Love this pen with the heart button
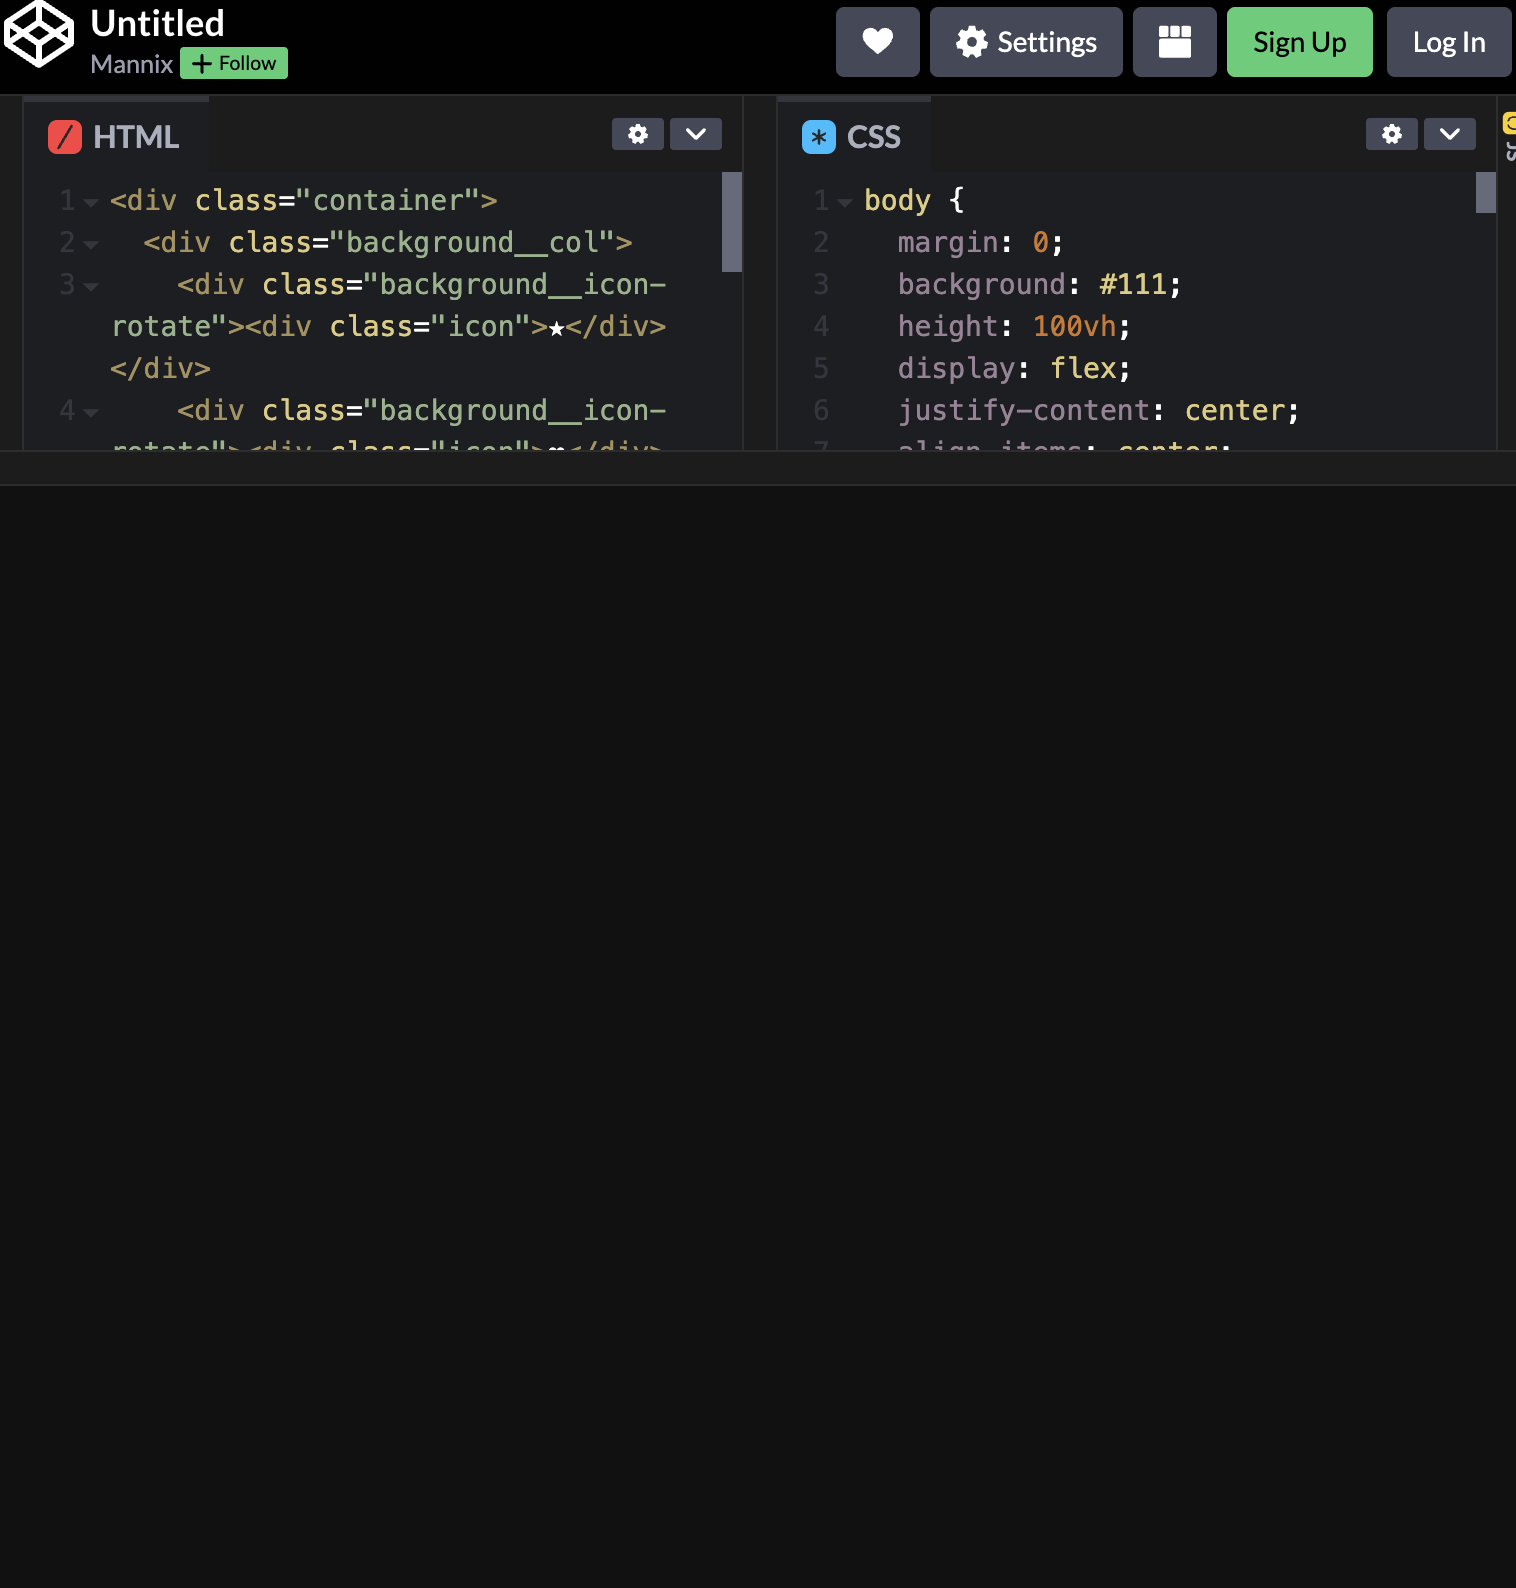 (x=877, y=42)
